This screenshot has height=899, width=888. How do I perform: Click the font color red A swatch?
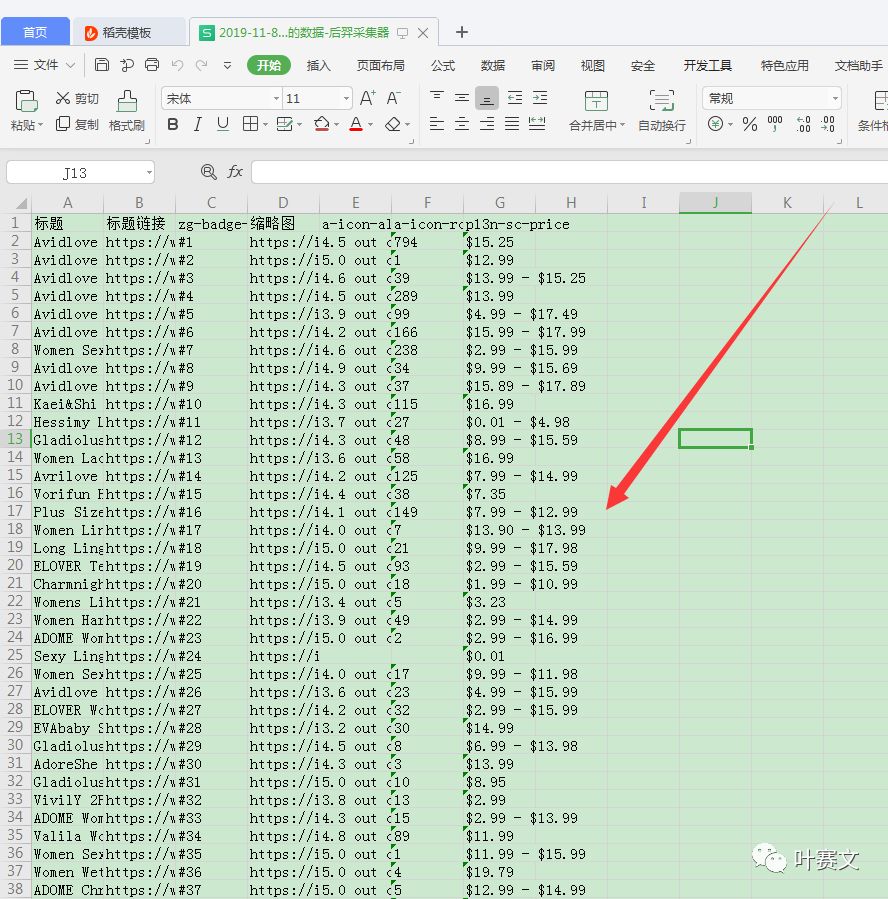coord(355,124)
